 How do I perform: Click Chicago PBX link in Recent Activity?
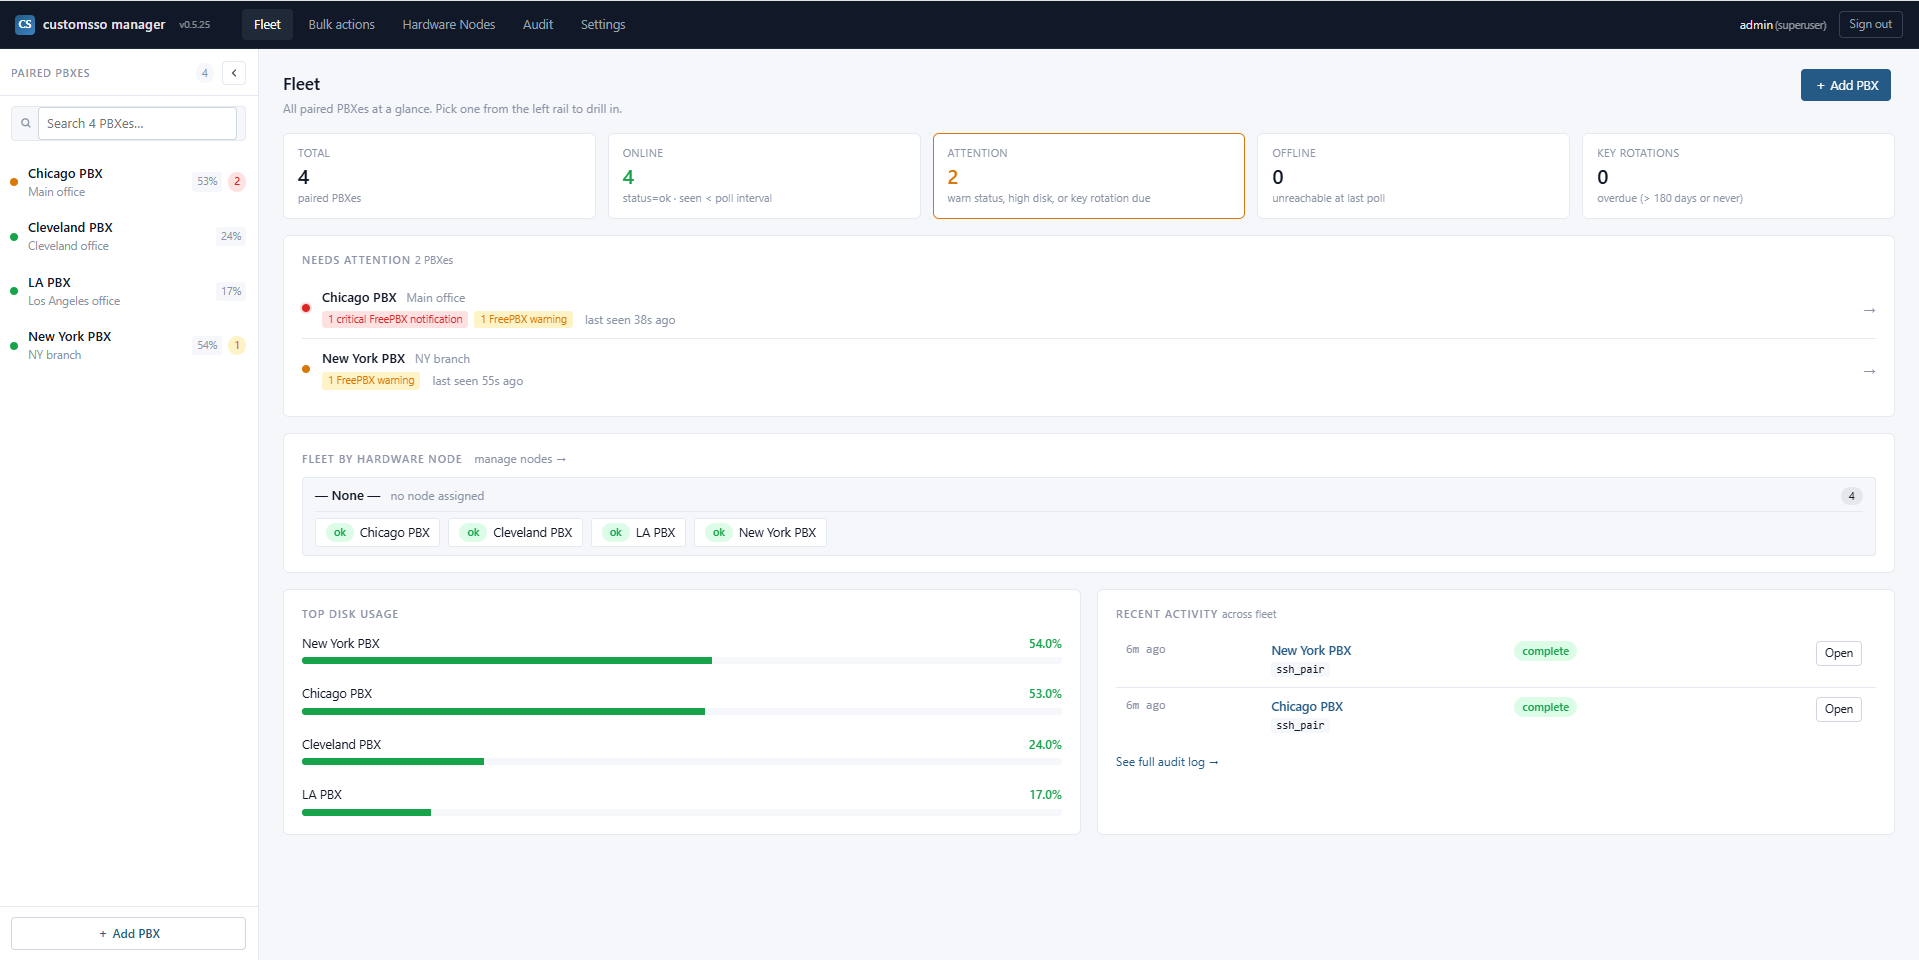point(1307,707)
